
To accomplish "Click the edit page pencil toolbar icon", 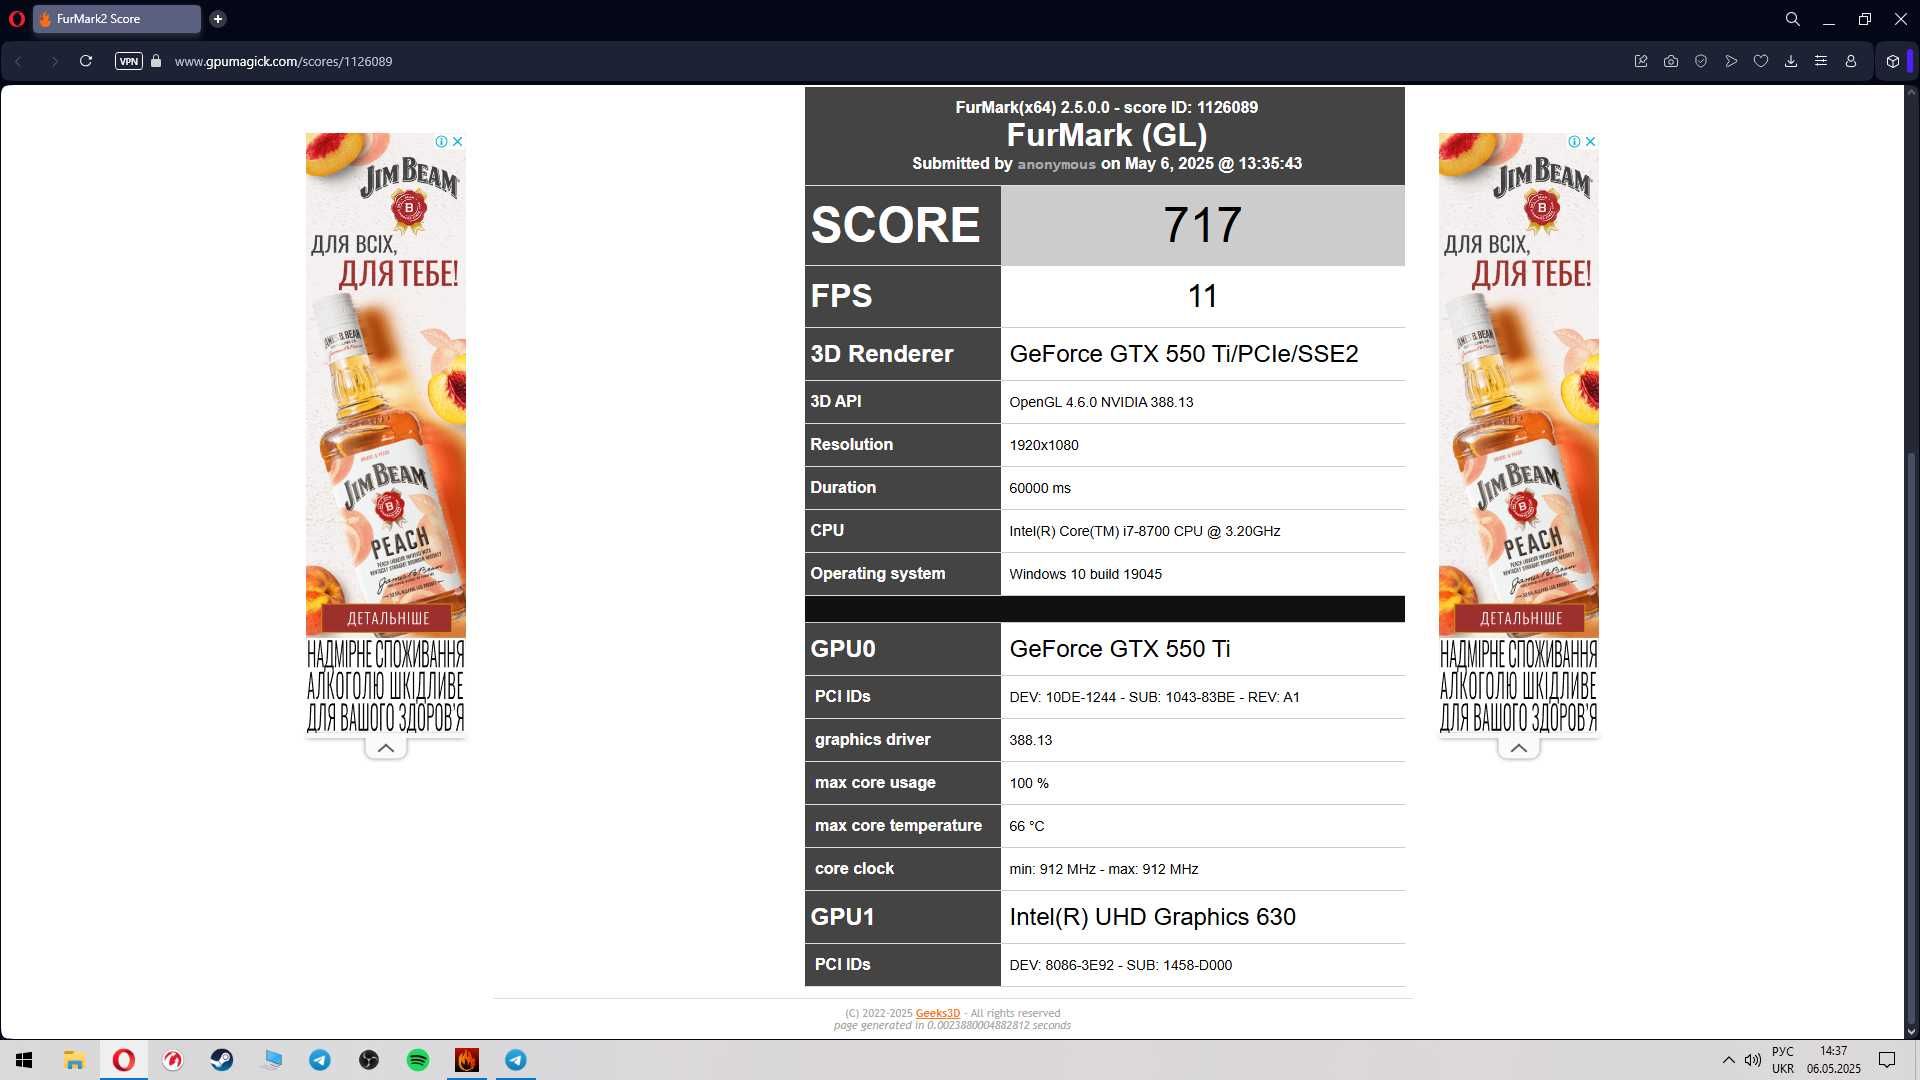I will tap(1641, 61).
